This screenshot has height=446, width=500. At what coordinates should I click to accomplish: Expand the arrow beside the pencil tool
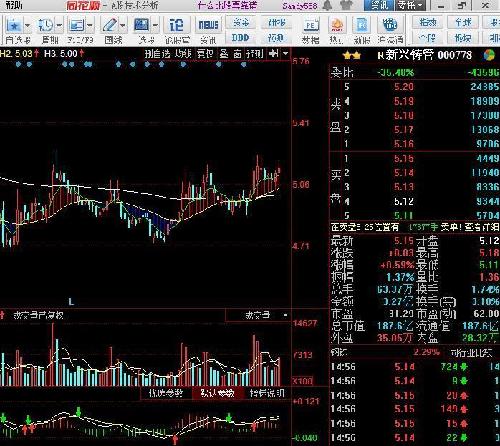122,25
